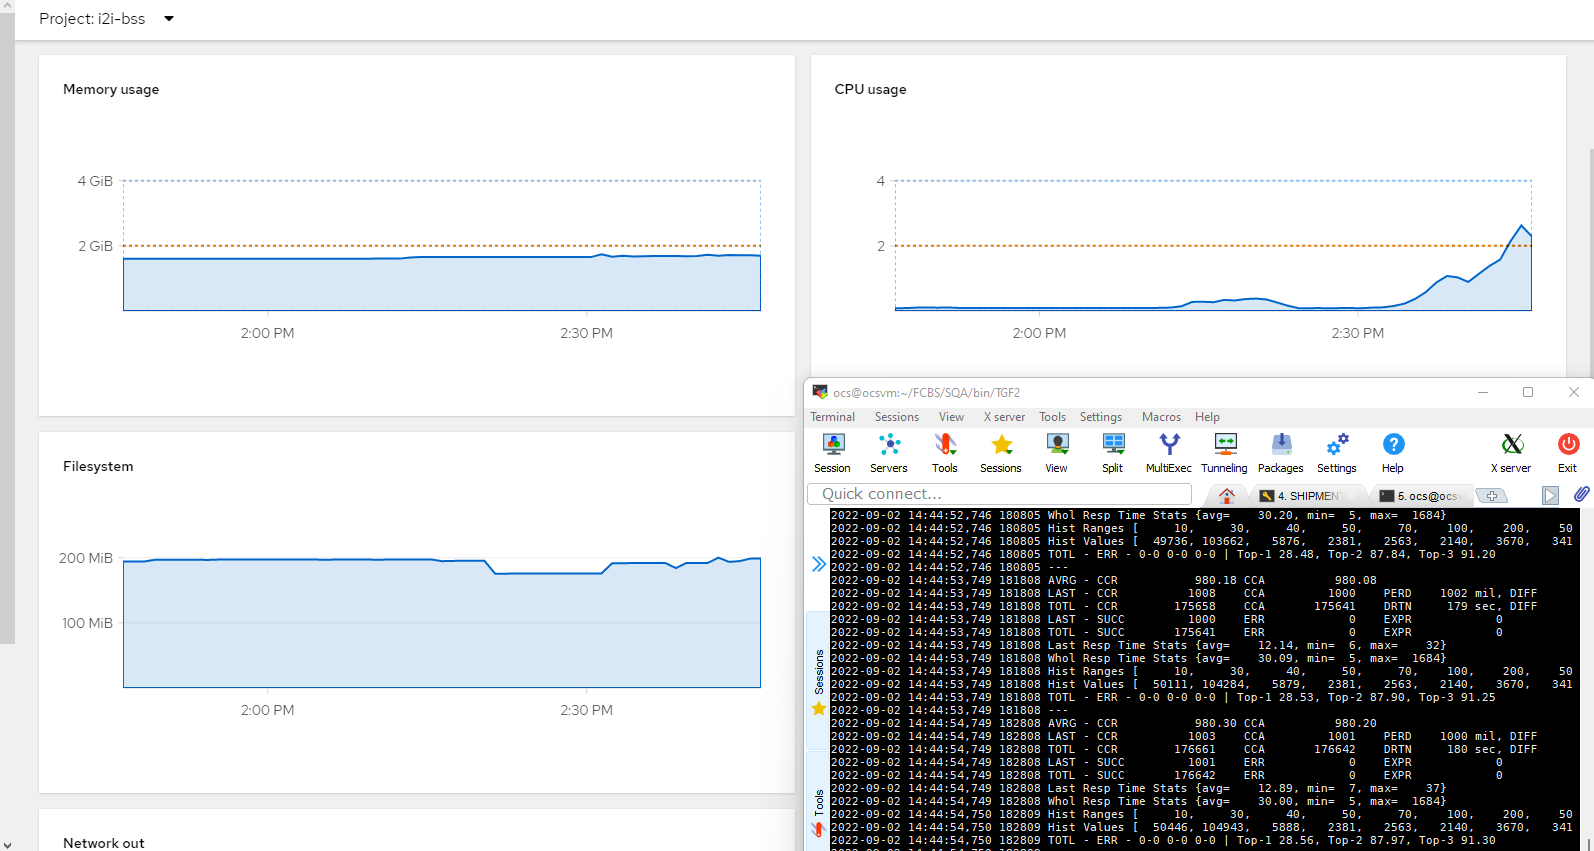Screen dimensions: 1594x851
Task: Click the Servers toolbar icon
Action: click(888, 453)
